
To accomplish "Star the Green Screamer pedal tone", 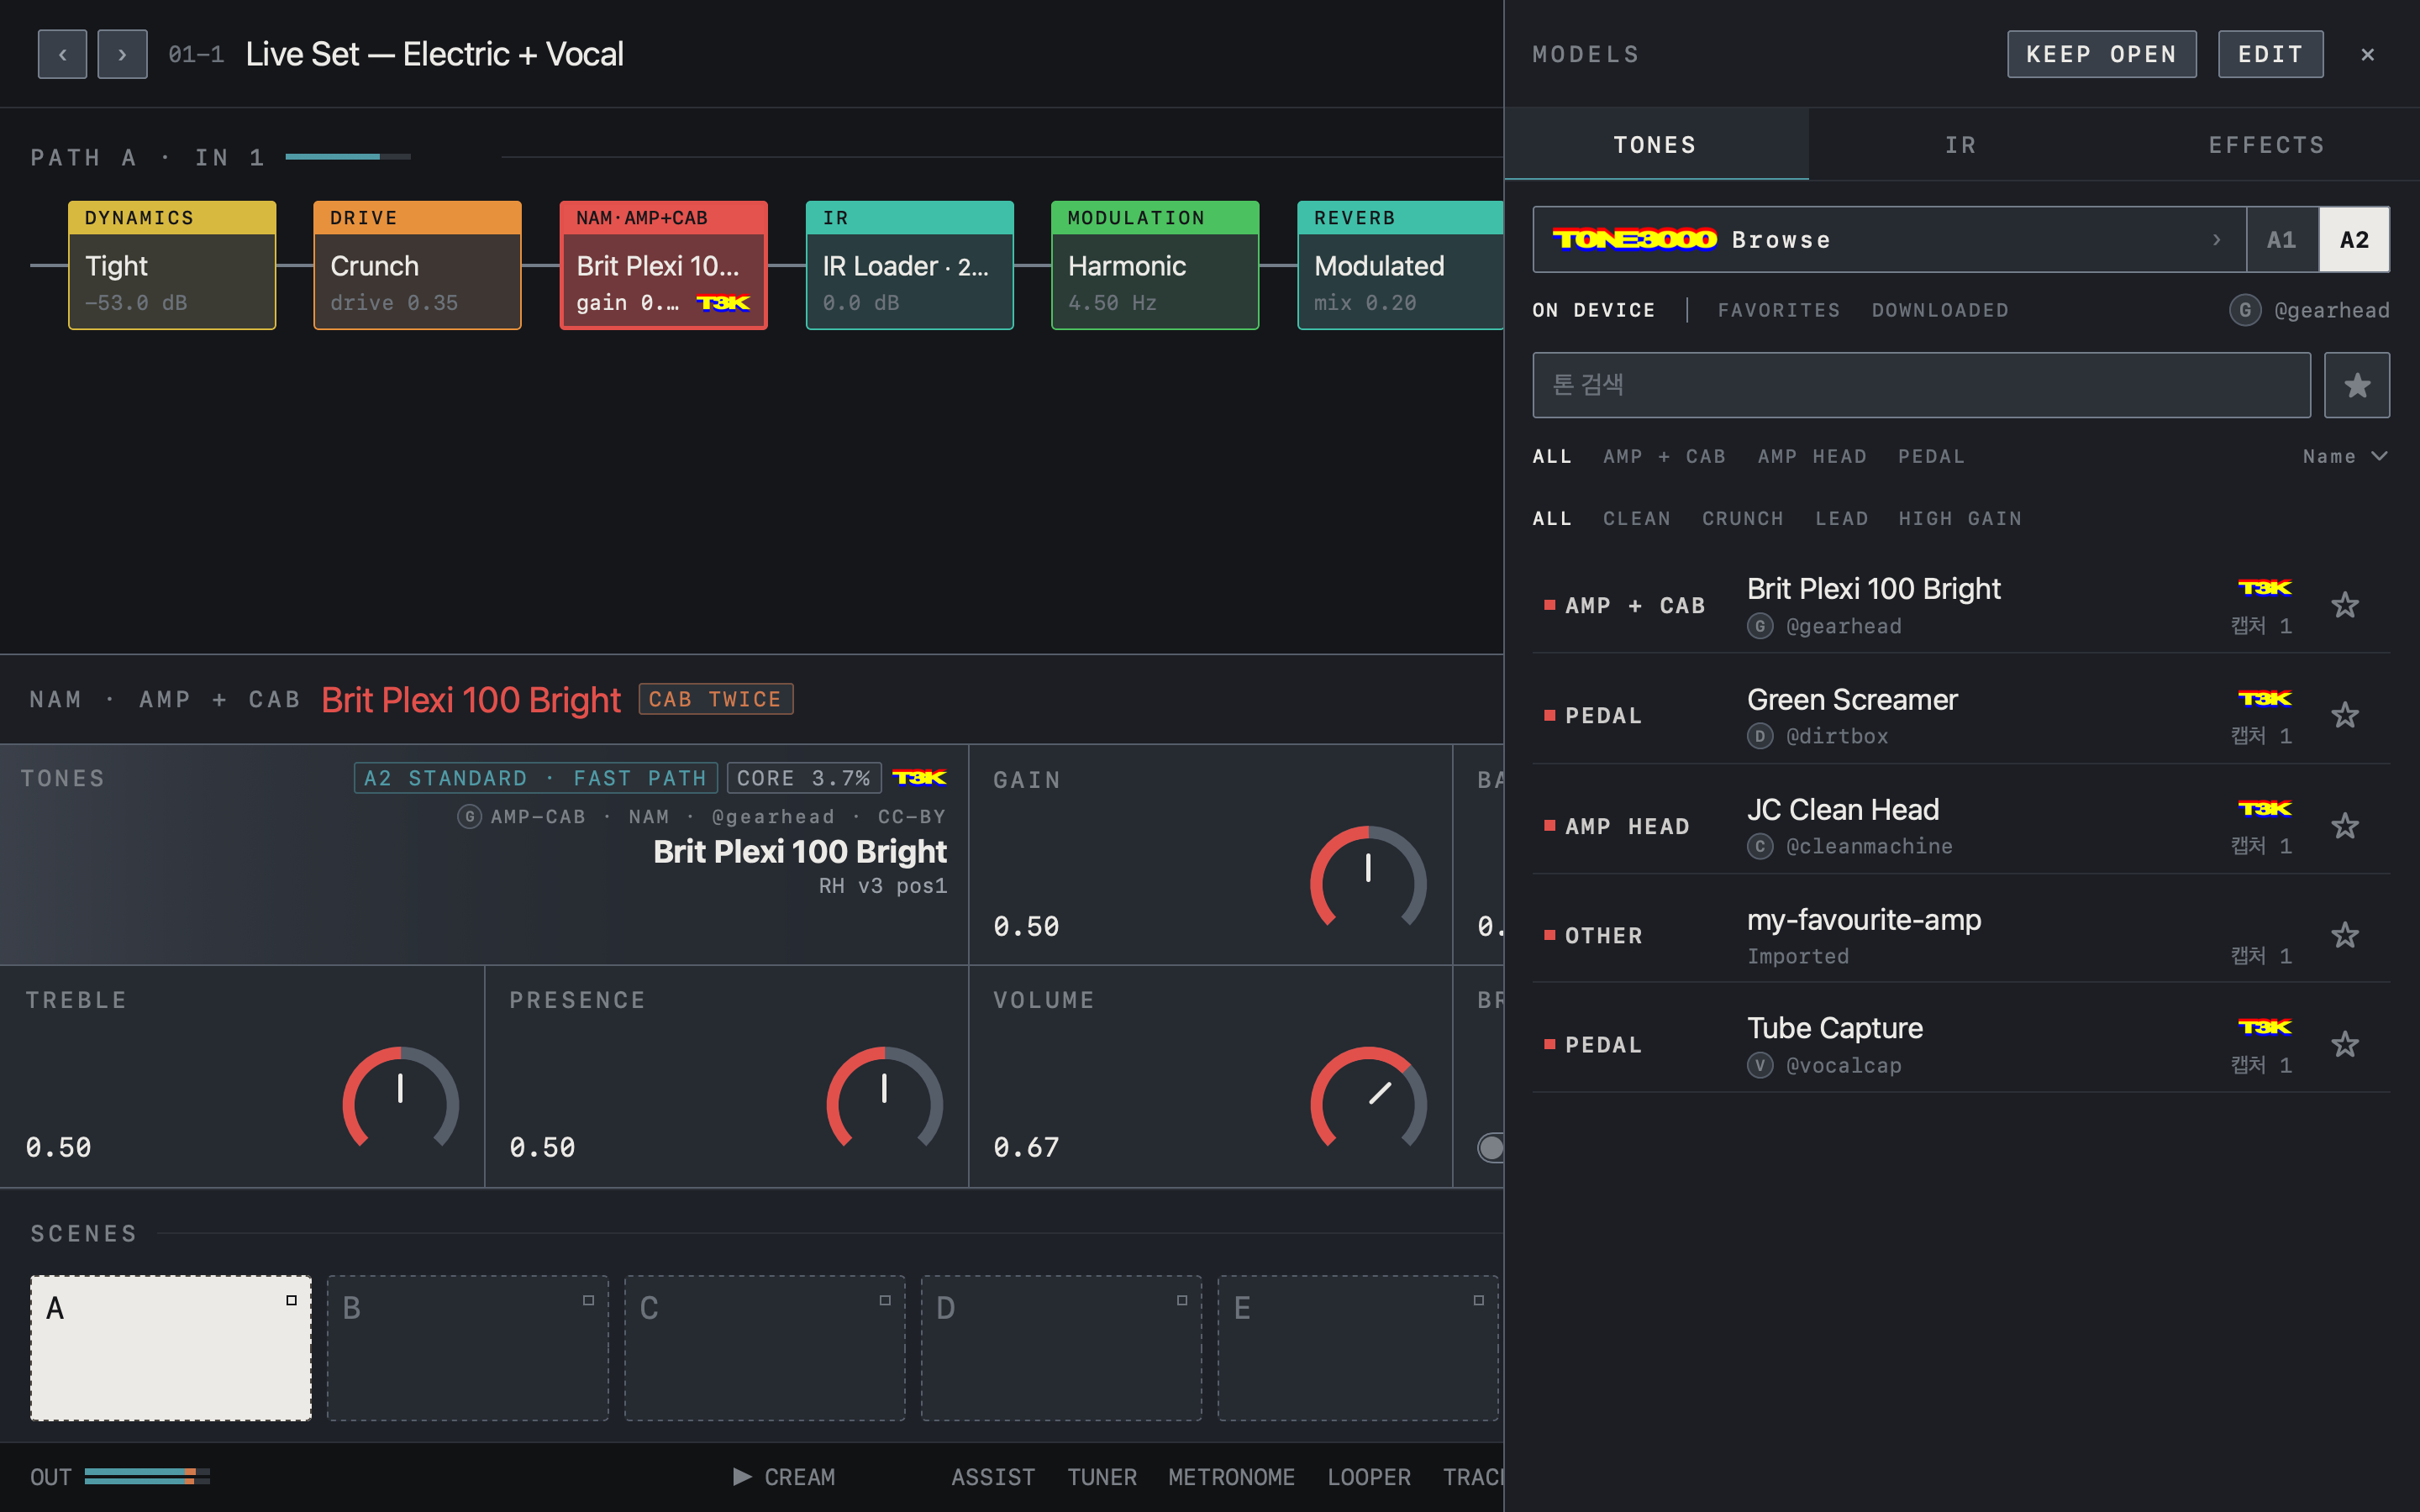I will 2344,715.
